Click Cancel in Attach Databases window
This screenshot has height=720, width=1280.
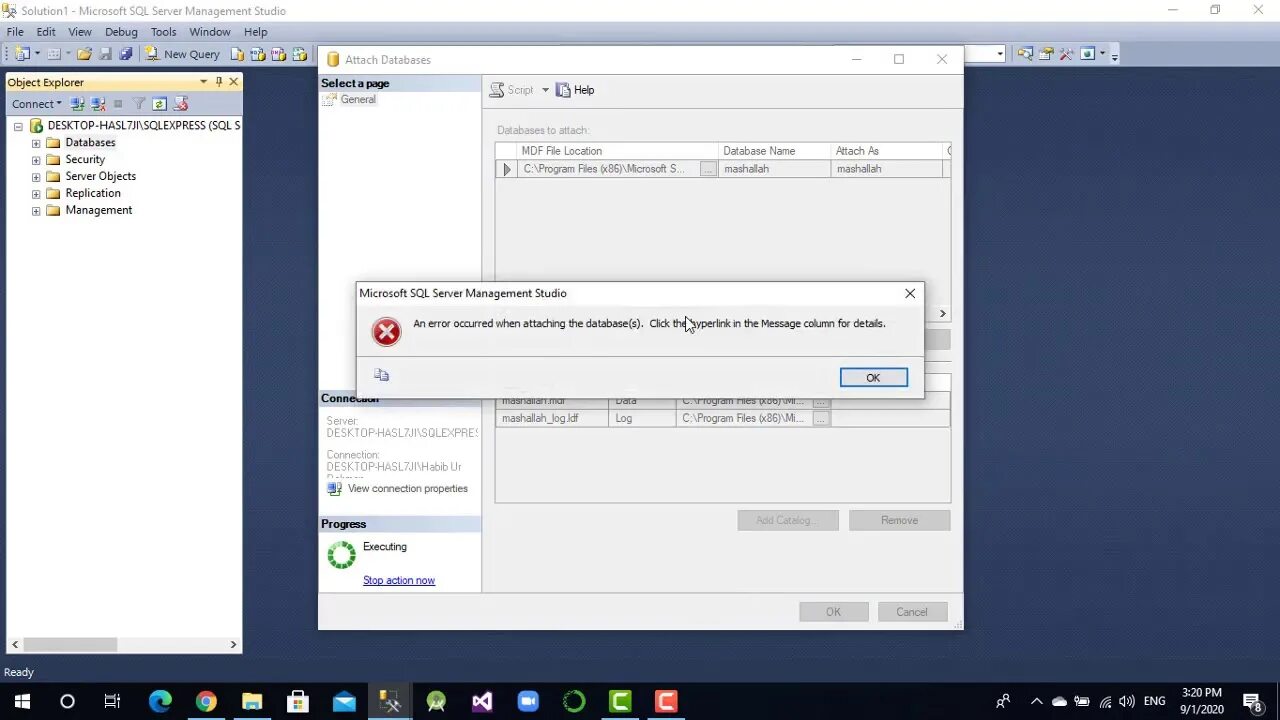[x=911, y=612]
